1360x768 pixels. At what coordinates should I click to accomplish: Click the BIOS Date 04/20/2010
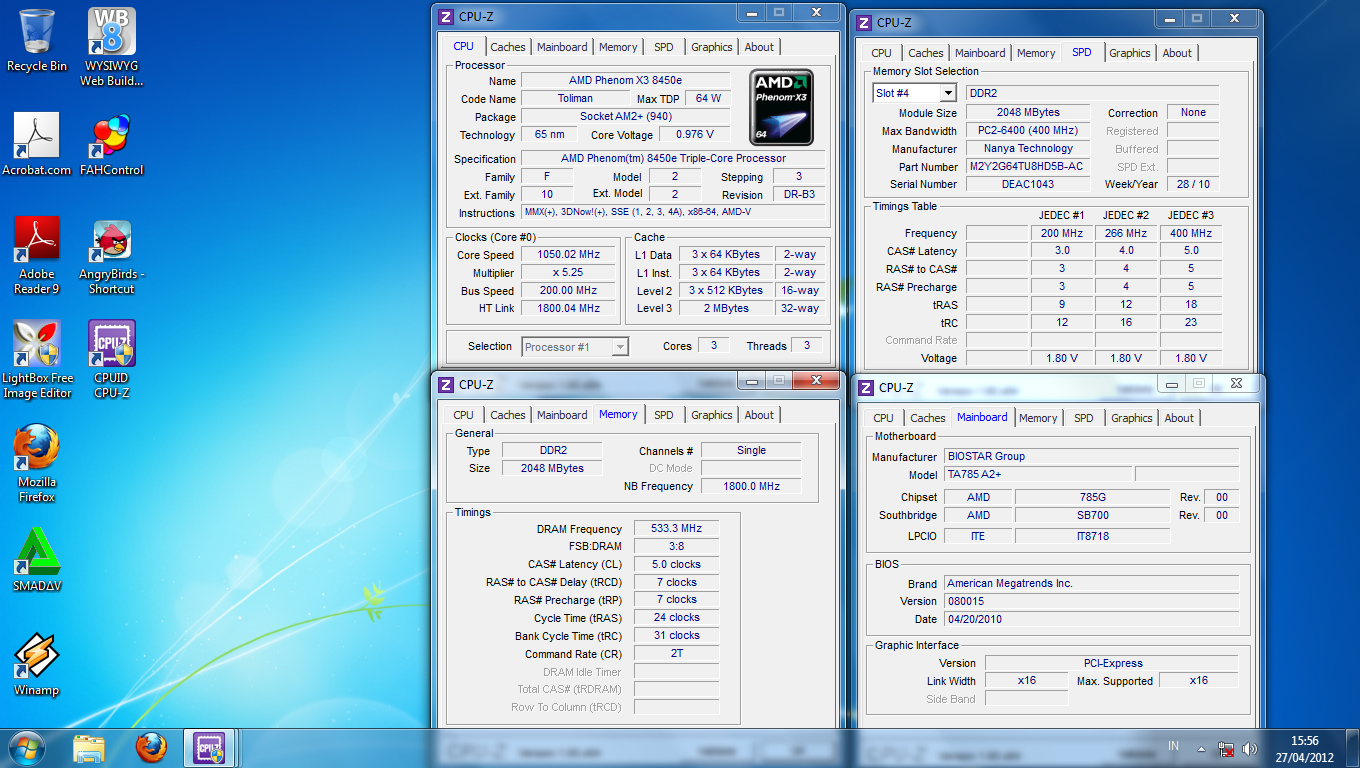(x=1091, y=619)
